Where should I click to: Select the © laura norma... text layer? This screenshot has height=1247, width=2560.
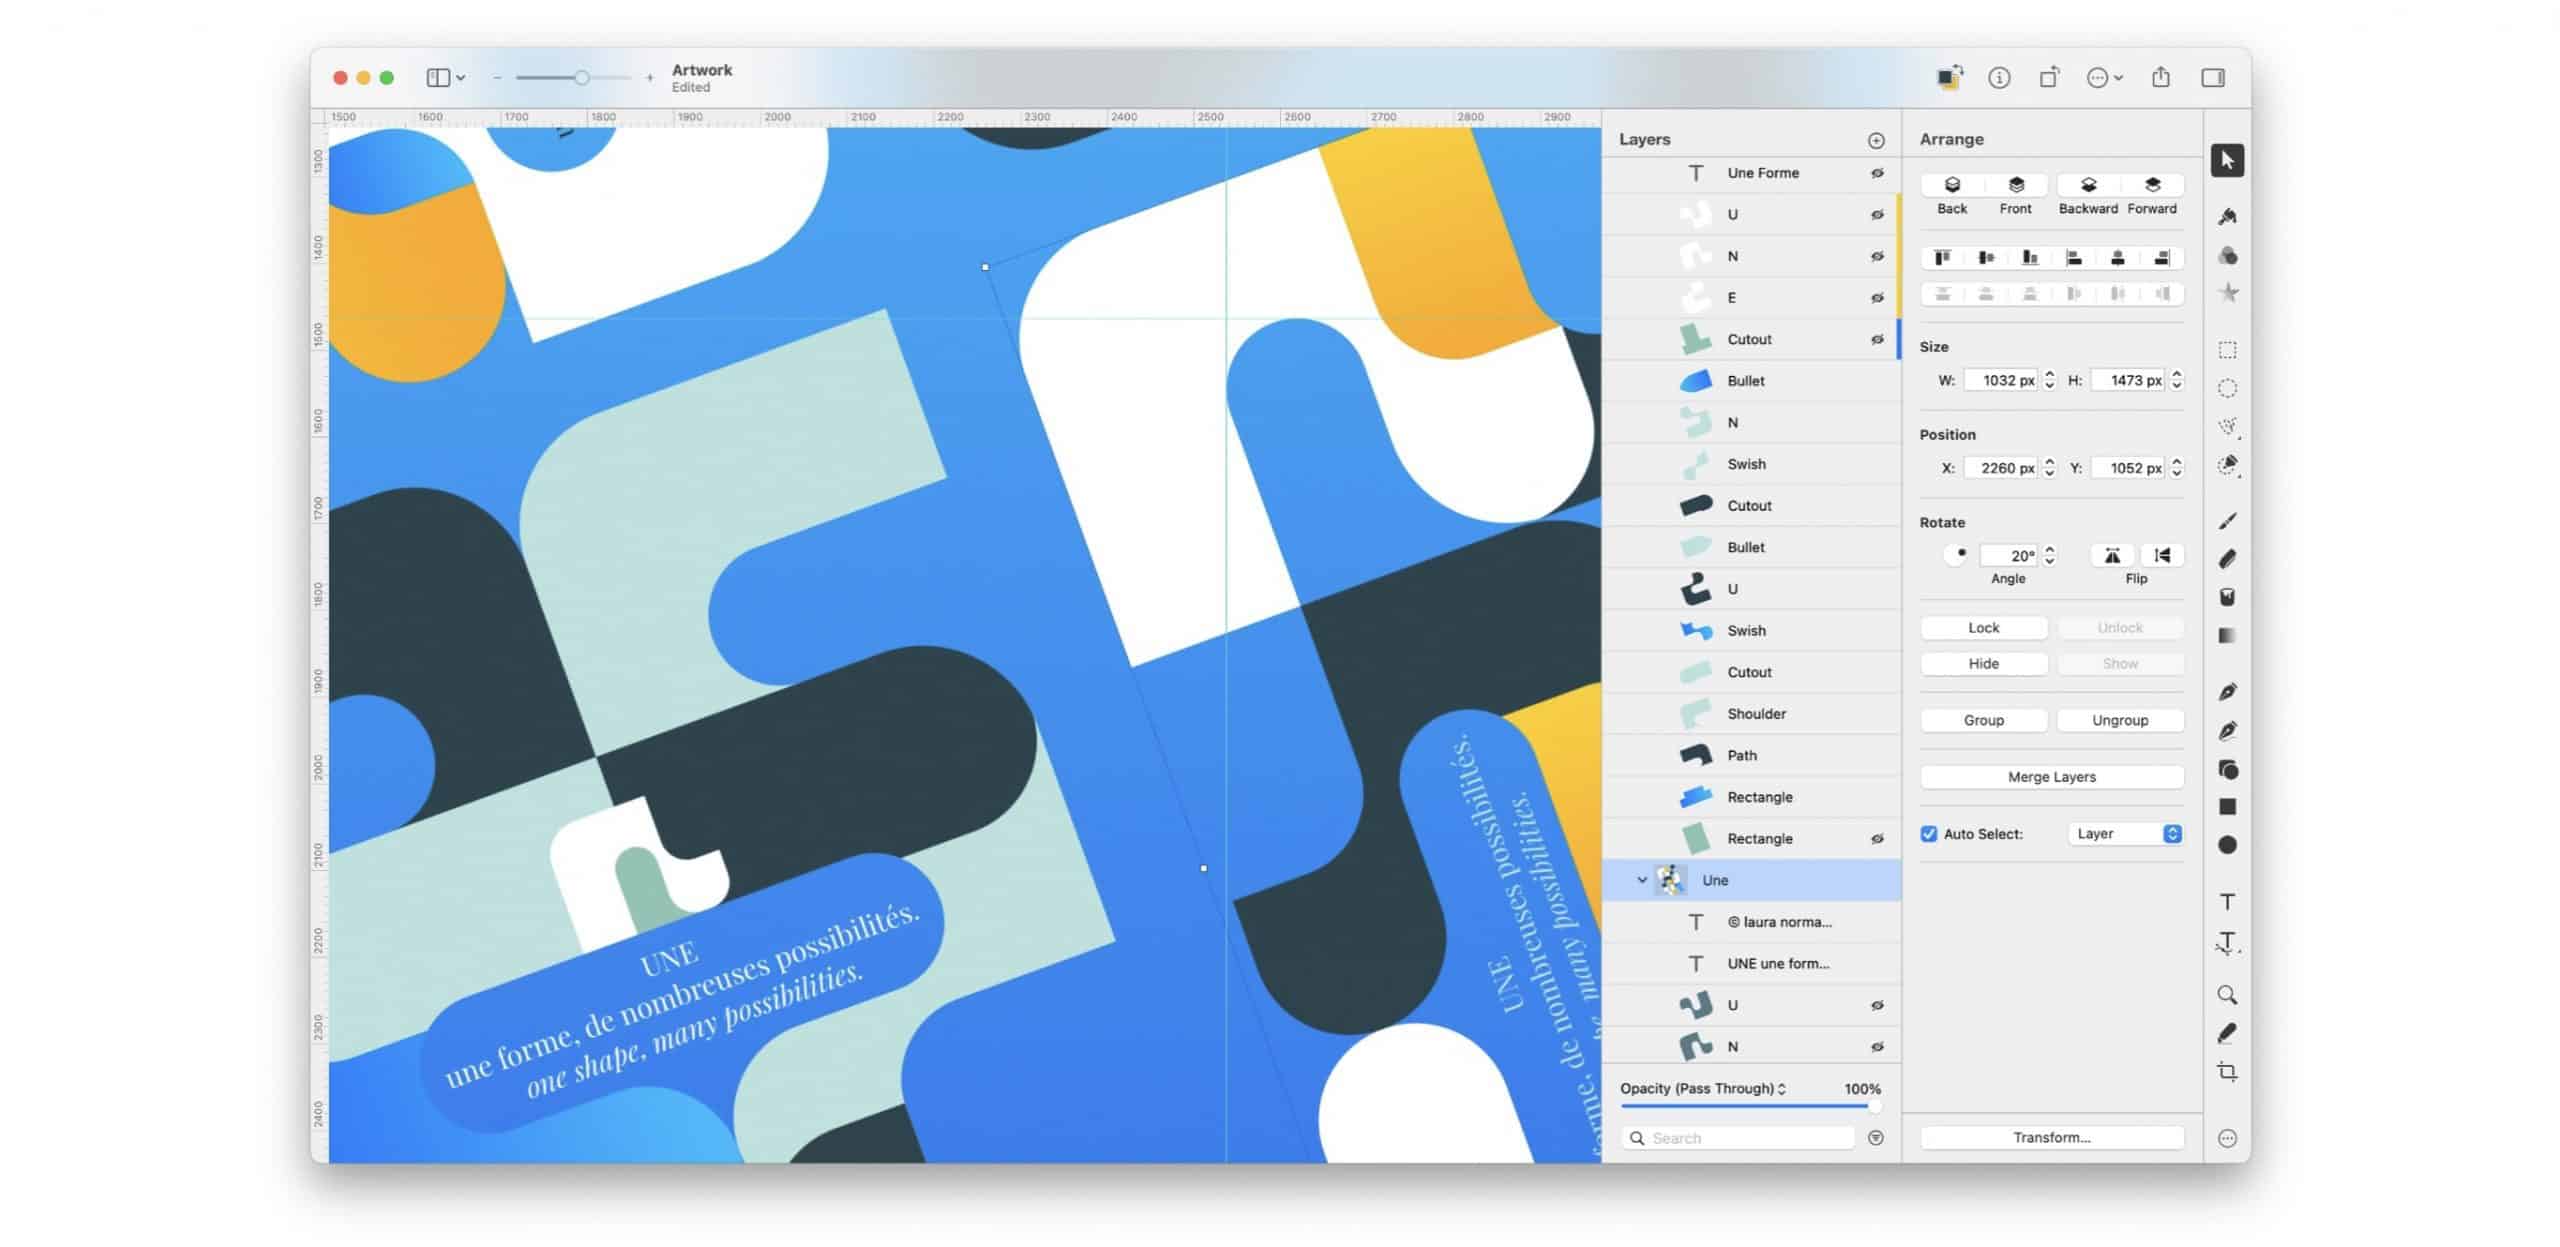1751,922
